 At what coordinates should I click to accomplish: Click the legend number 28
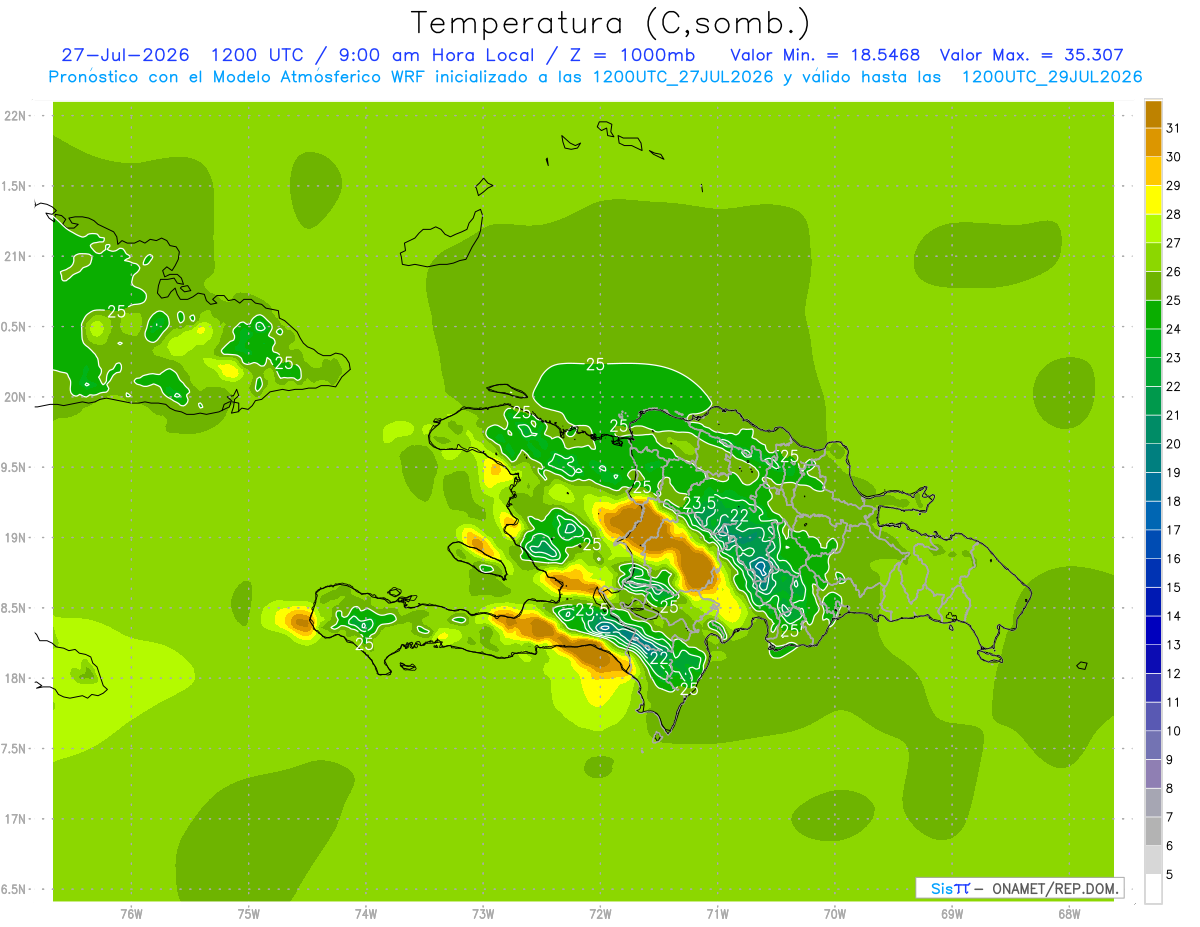point(1173,214)
